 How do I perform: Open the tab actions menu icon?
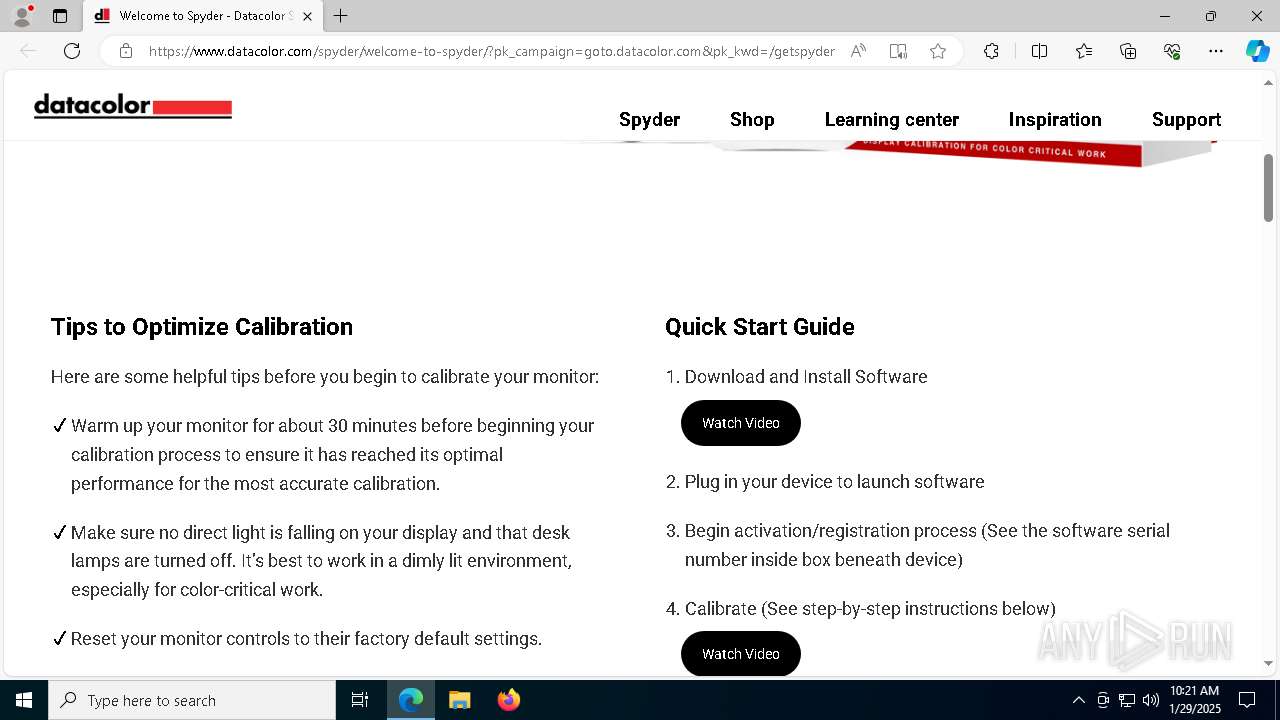tap(60, 16)
